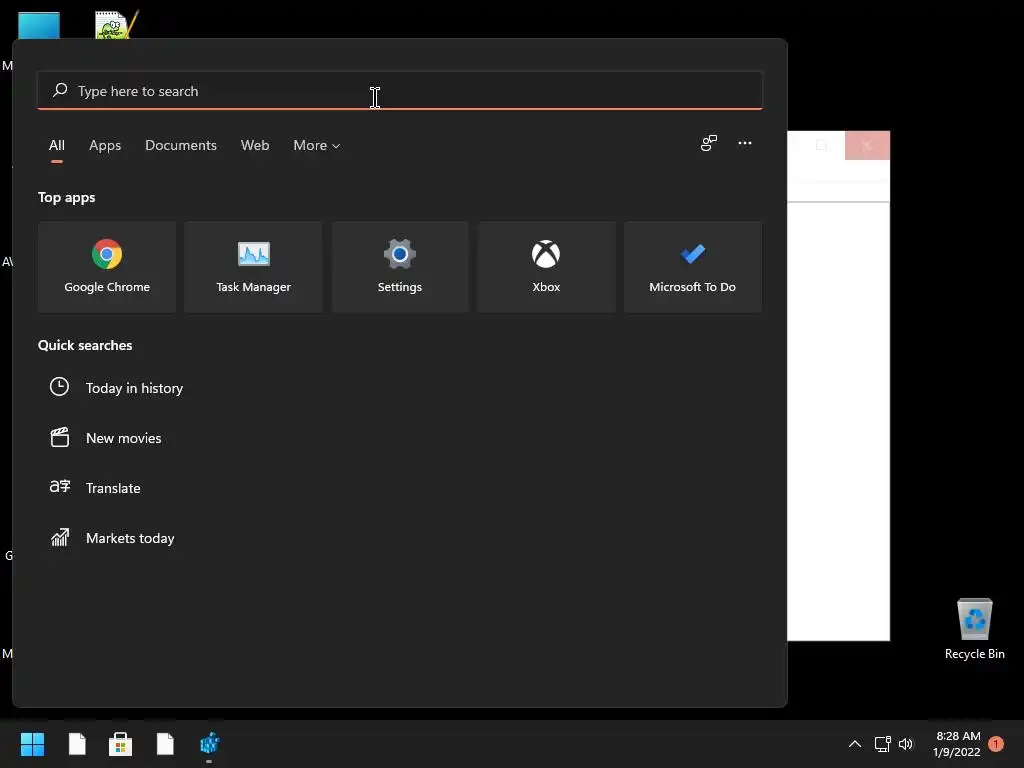Open the running blue cube app on taskbar
Image resolution: width=1024 pixels, height=768 pixels.
210,743
